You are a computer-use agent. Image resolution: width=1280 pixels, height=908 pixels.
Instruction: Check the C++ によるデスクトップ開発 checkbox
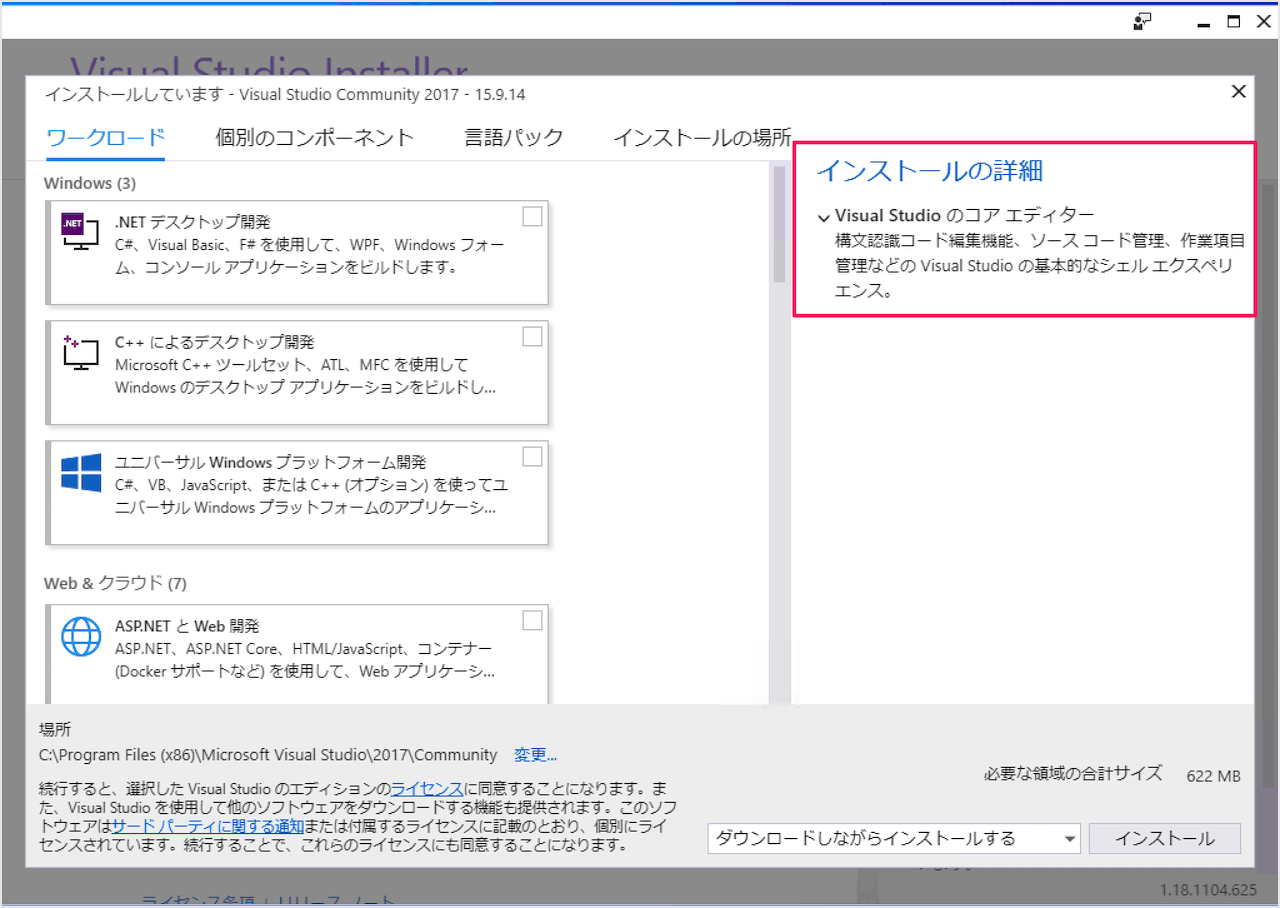(533, 336)
